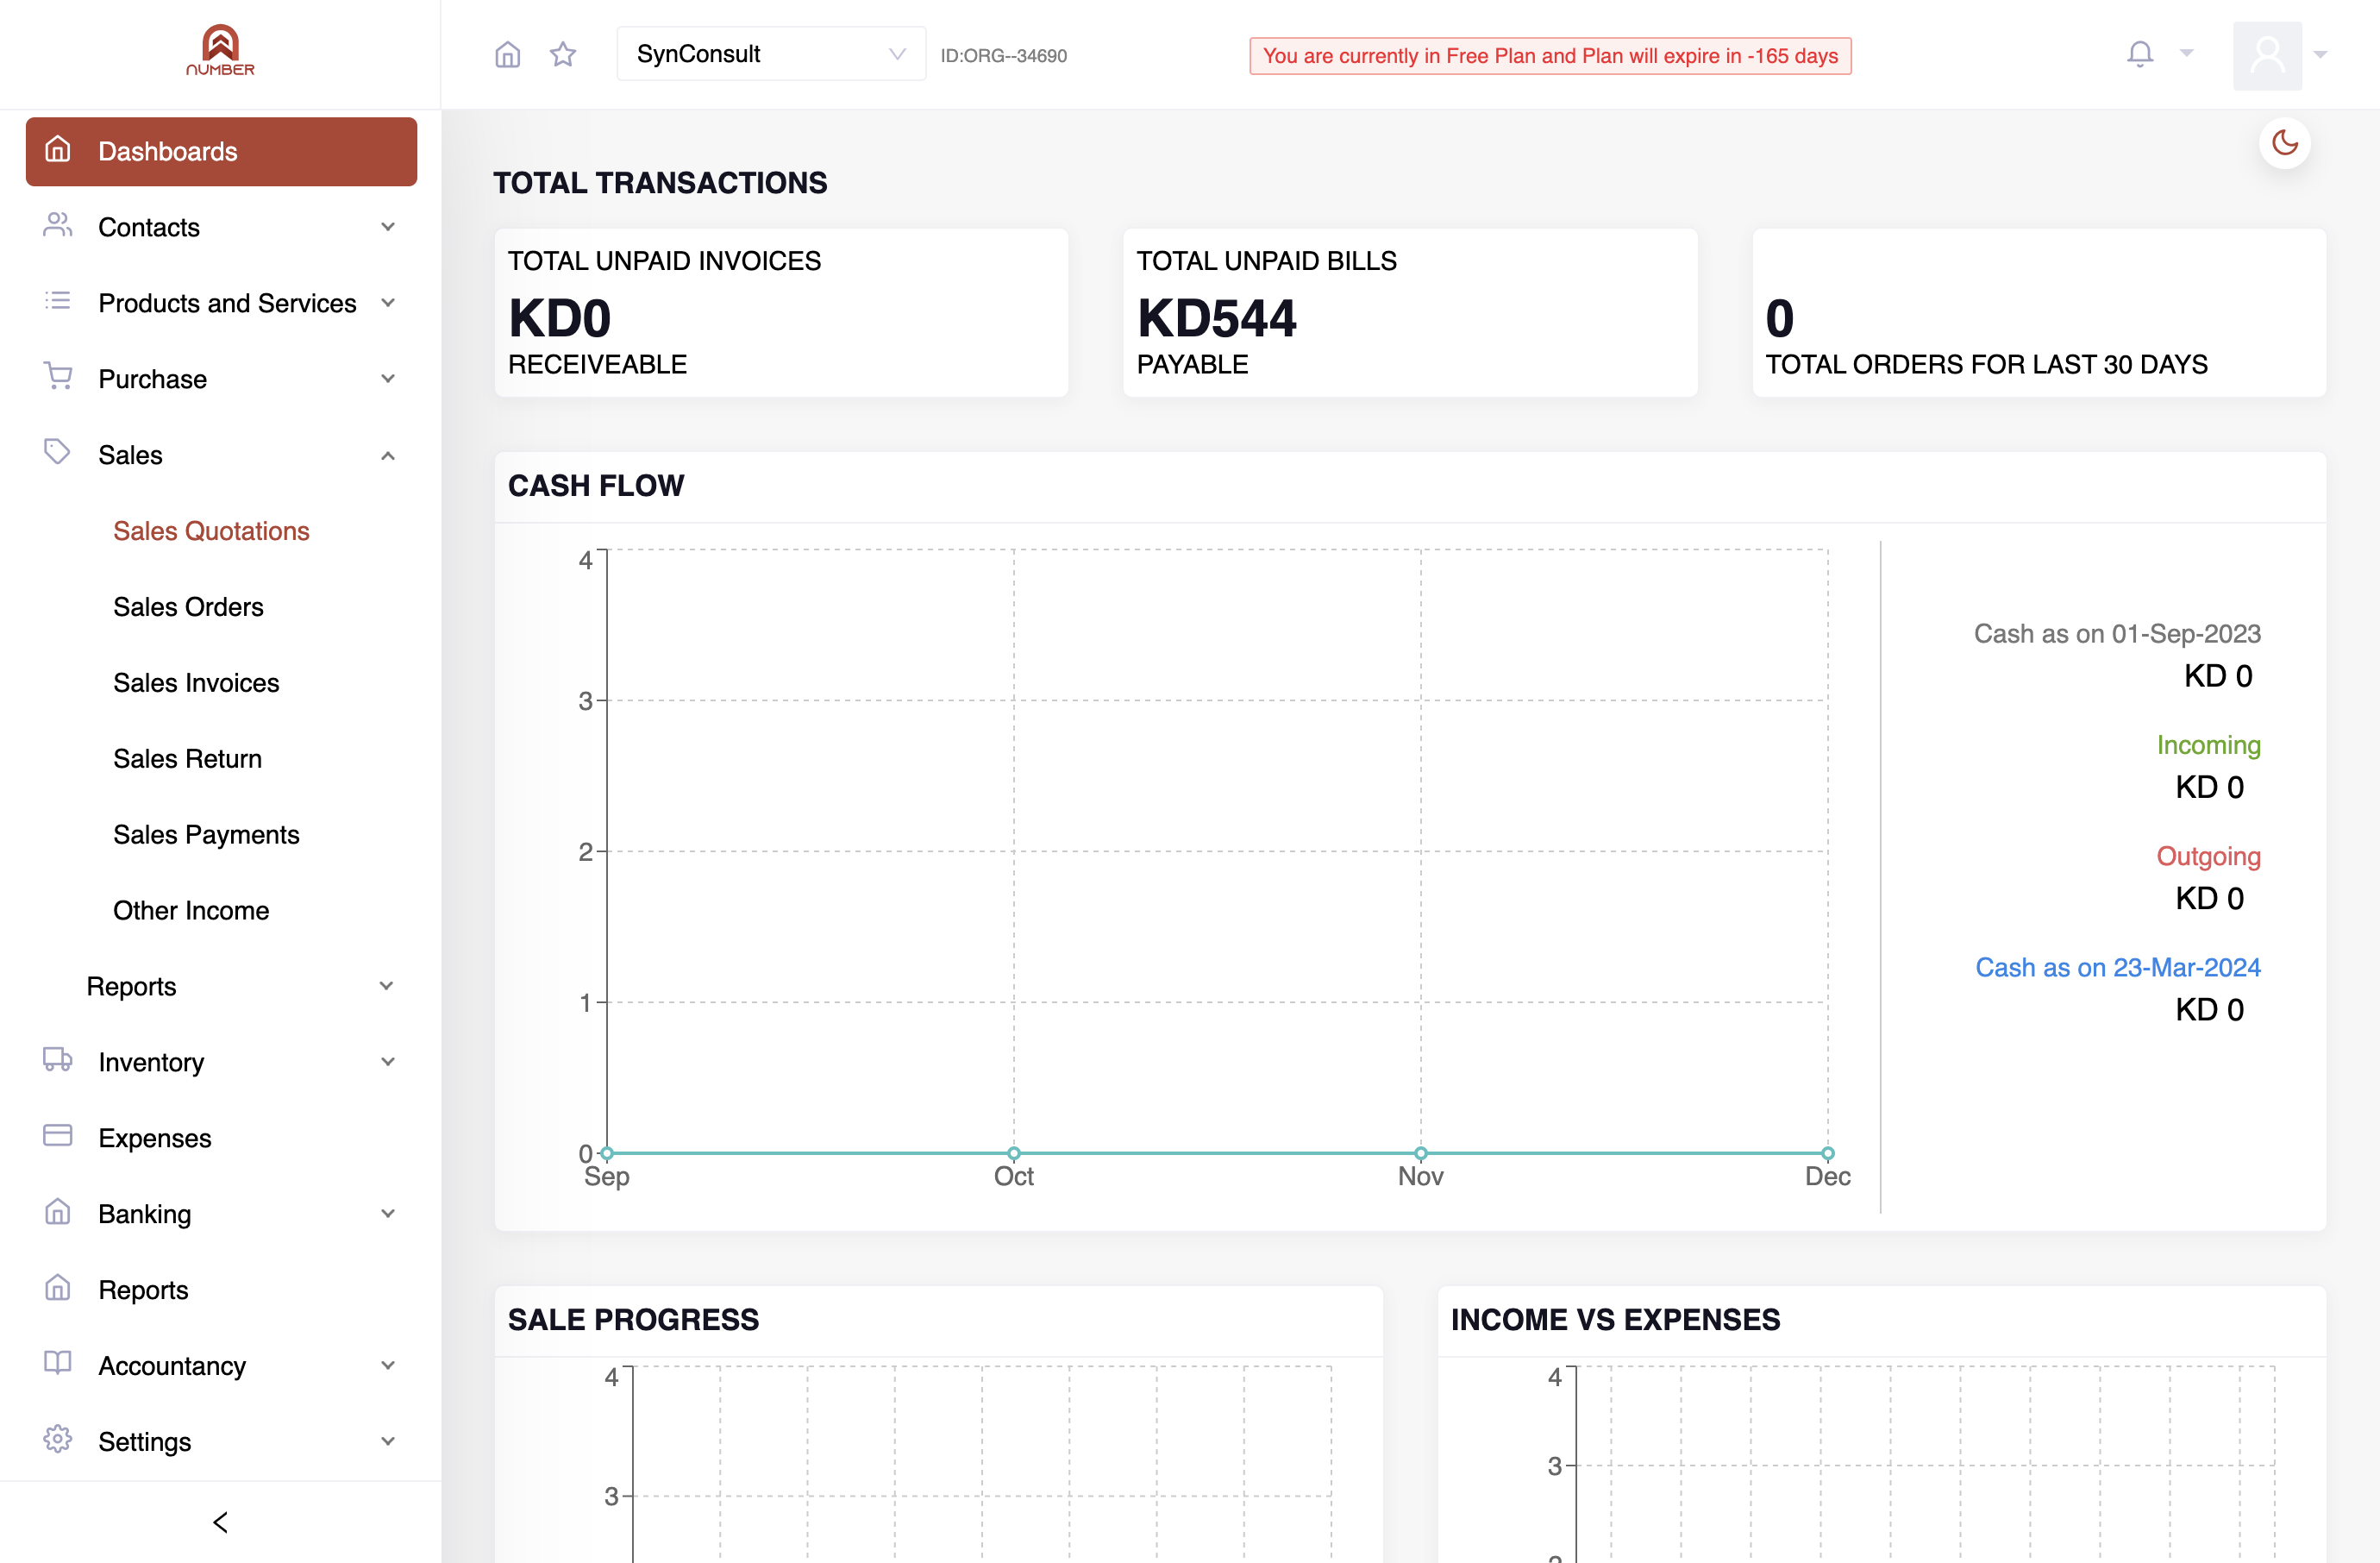2380x1563 pixels.
Task: Collapse the Sales menu chevron
Action: 388,456
